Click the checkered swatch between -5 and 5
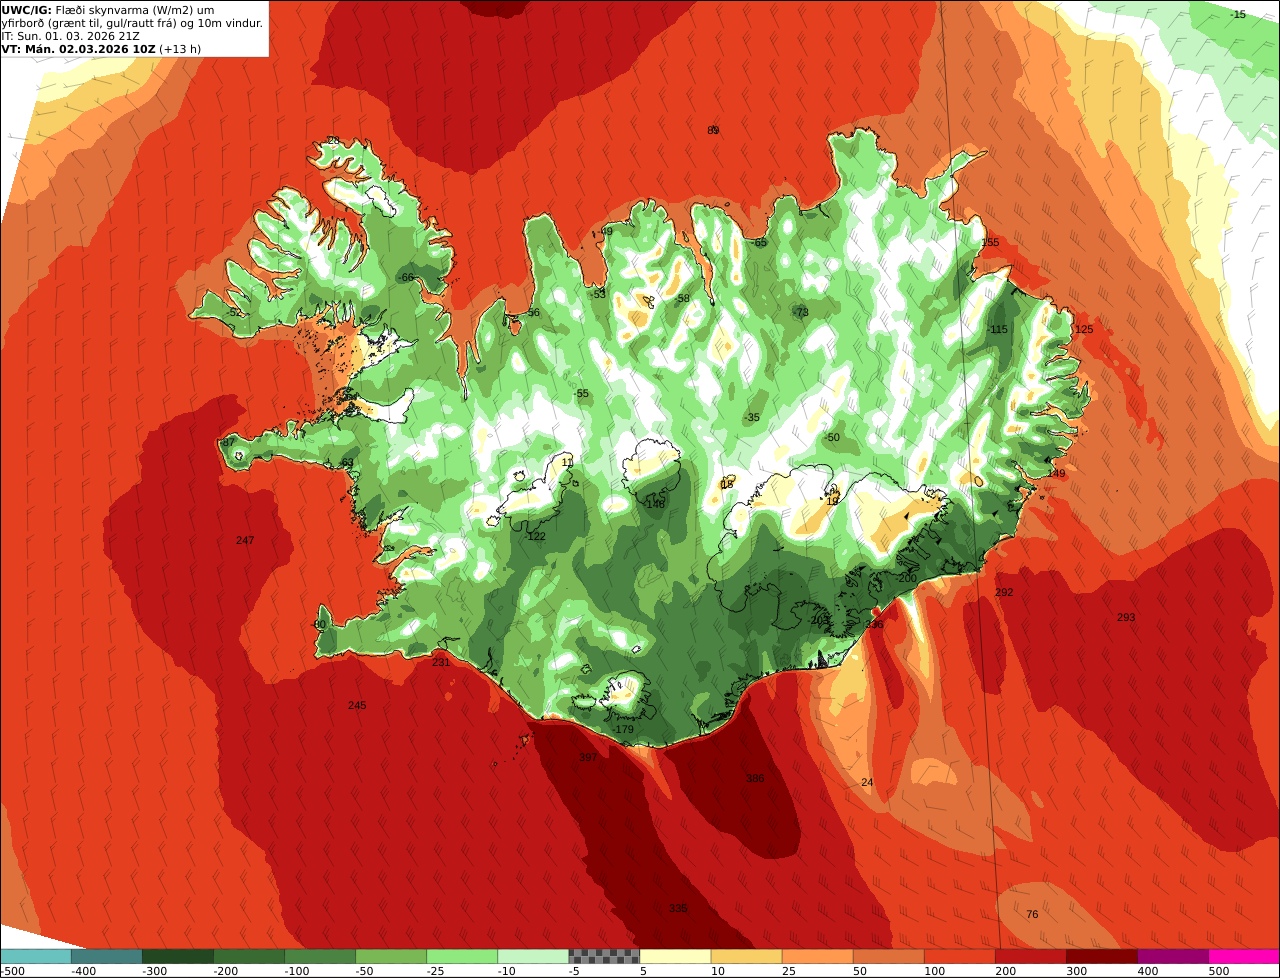This screenshot has width=1280, height=978. click(603, 956)
